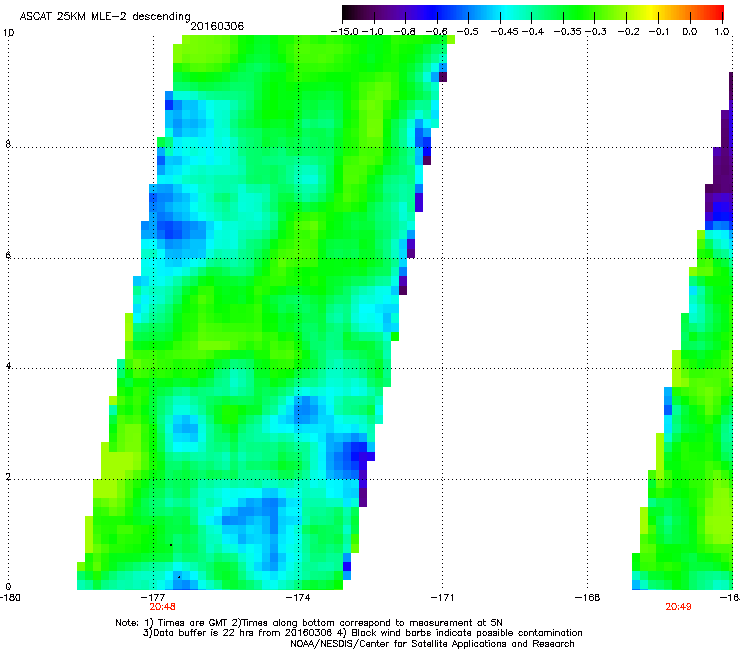Image resolution: width=740 pixels, height=650 pixels.
Task: Click the date label '20160306' under the title
Action: coord(217,26)
